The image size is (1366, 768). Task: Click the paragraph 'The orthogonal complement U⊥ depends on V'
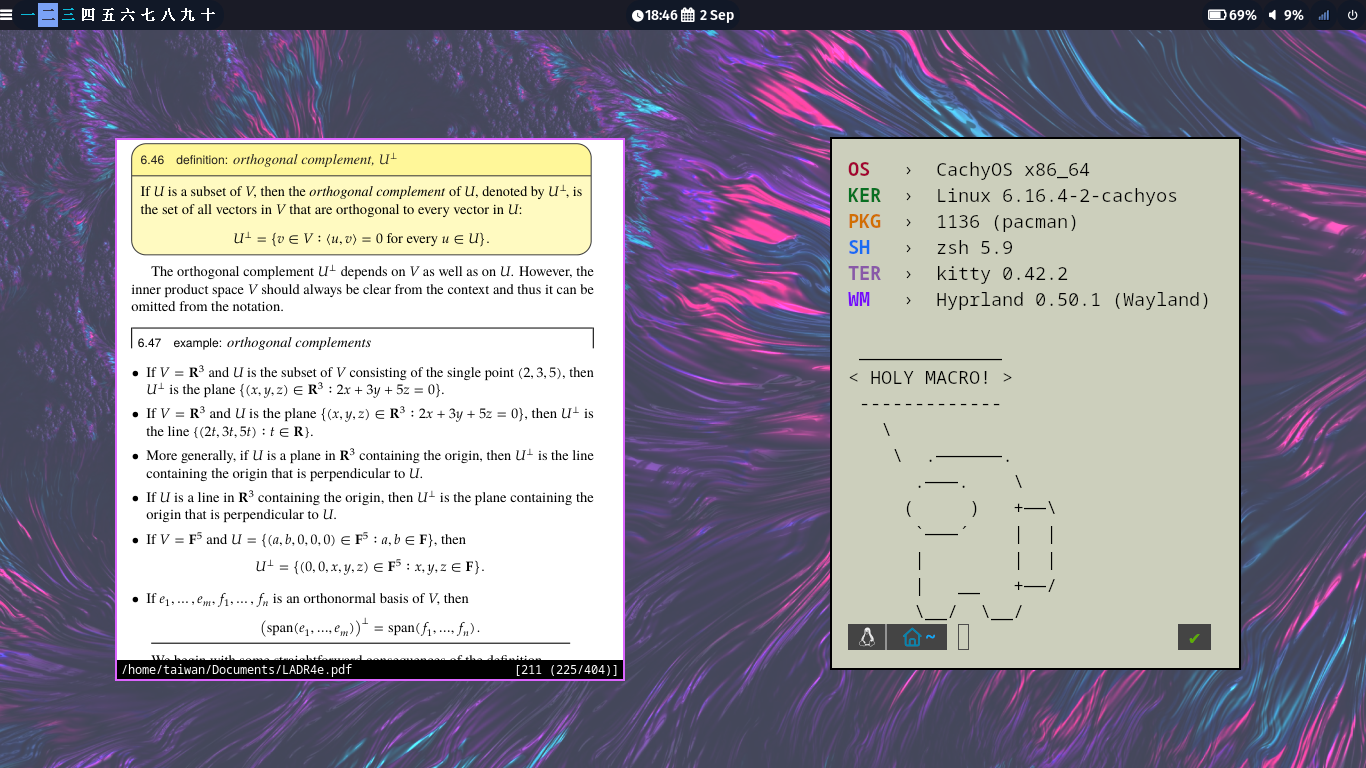362,289
